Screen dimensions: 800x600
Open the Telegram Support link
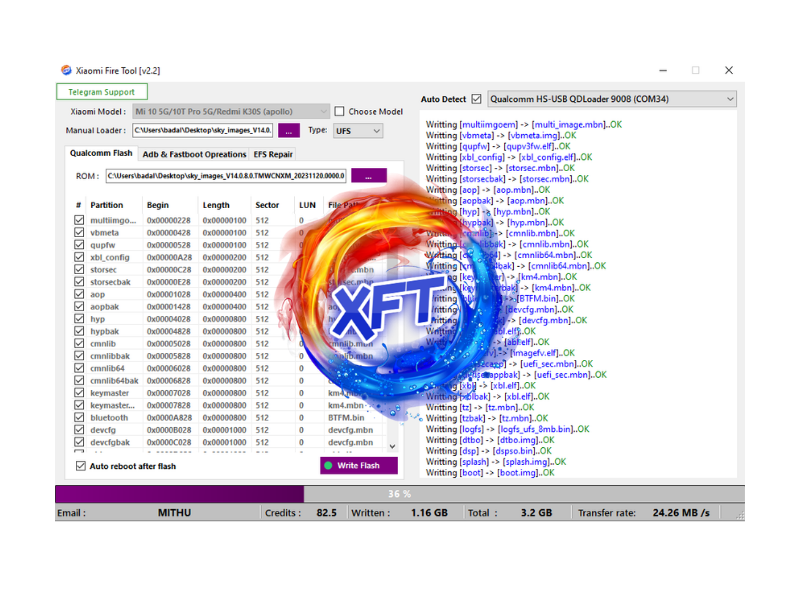pyautogui.click(x=102, y=92)
